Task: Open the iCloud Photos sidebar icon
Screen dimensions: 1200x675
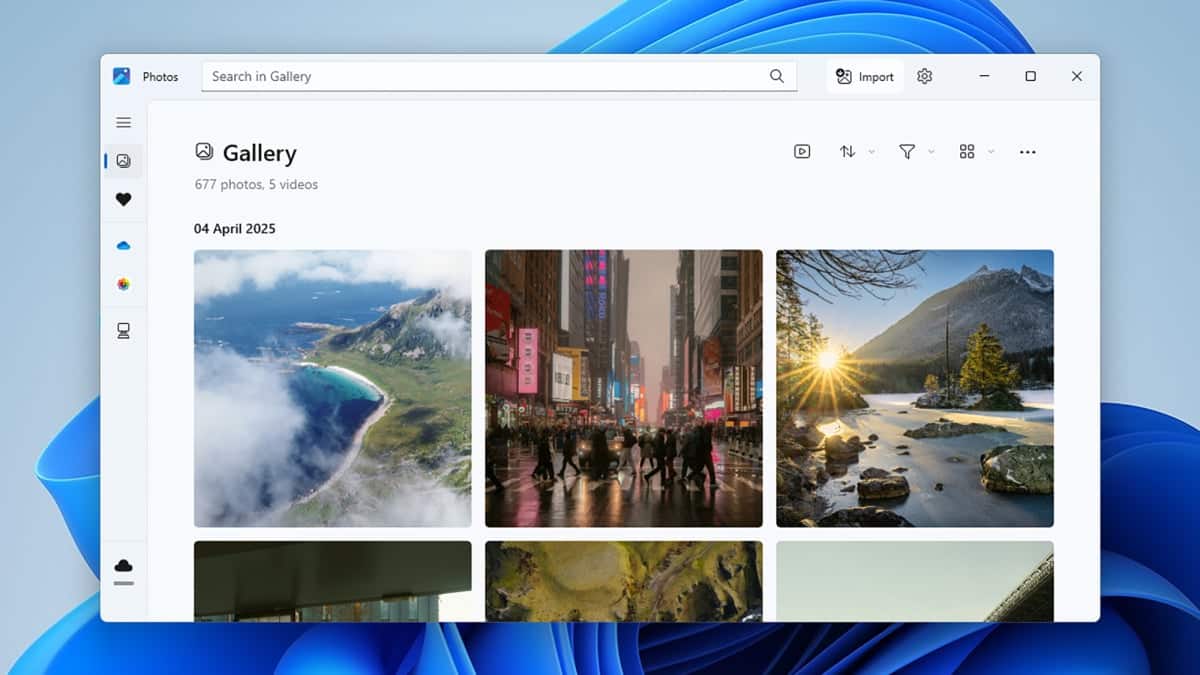Action: 124,284
